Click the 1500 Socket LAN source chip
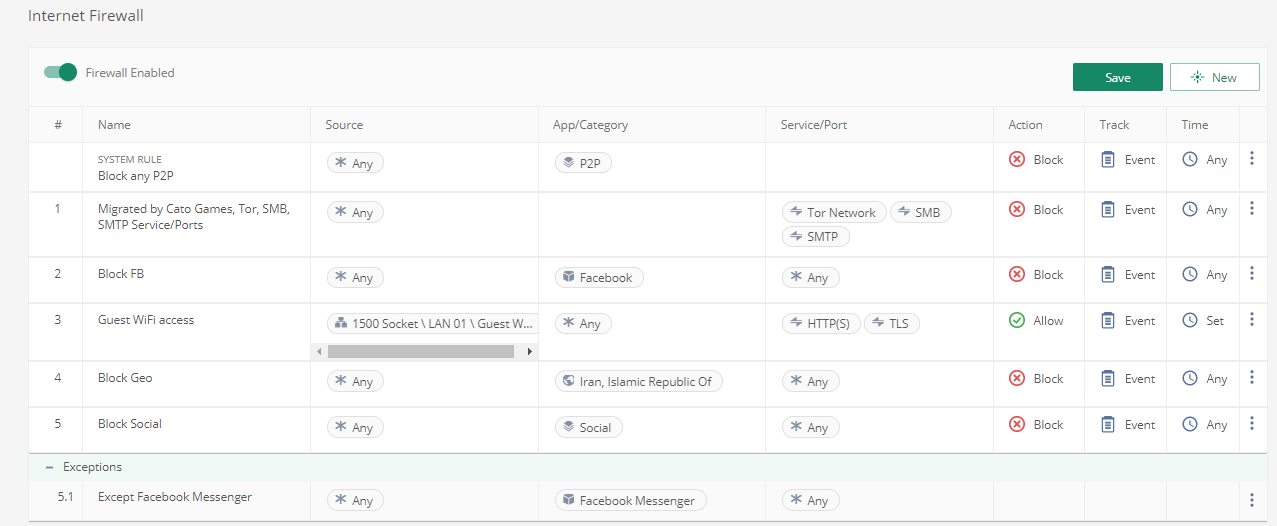 432,323
